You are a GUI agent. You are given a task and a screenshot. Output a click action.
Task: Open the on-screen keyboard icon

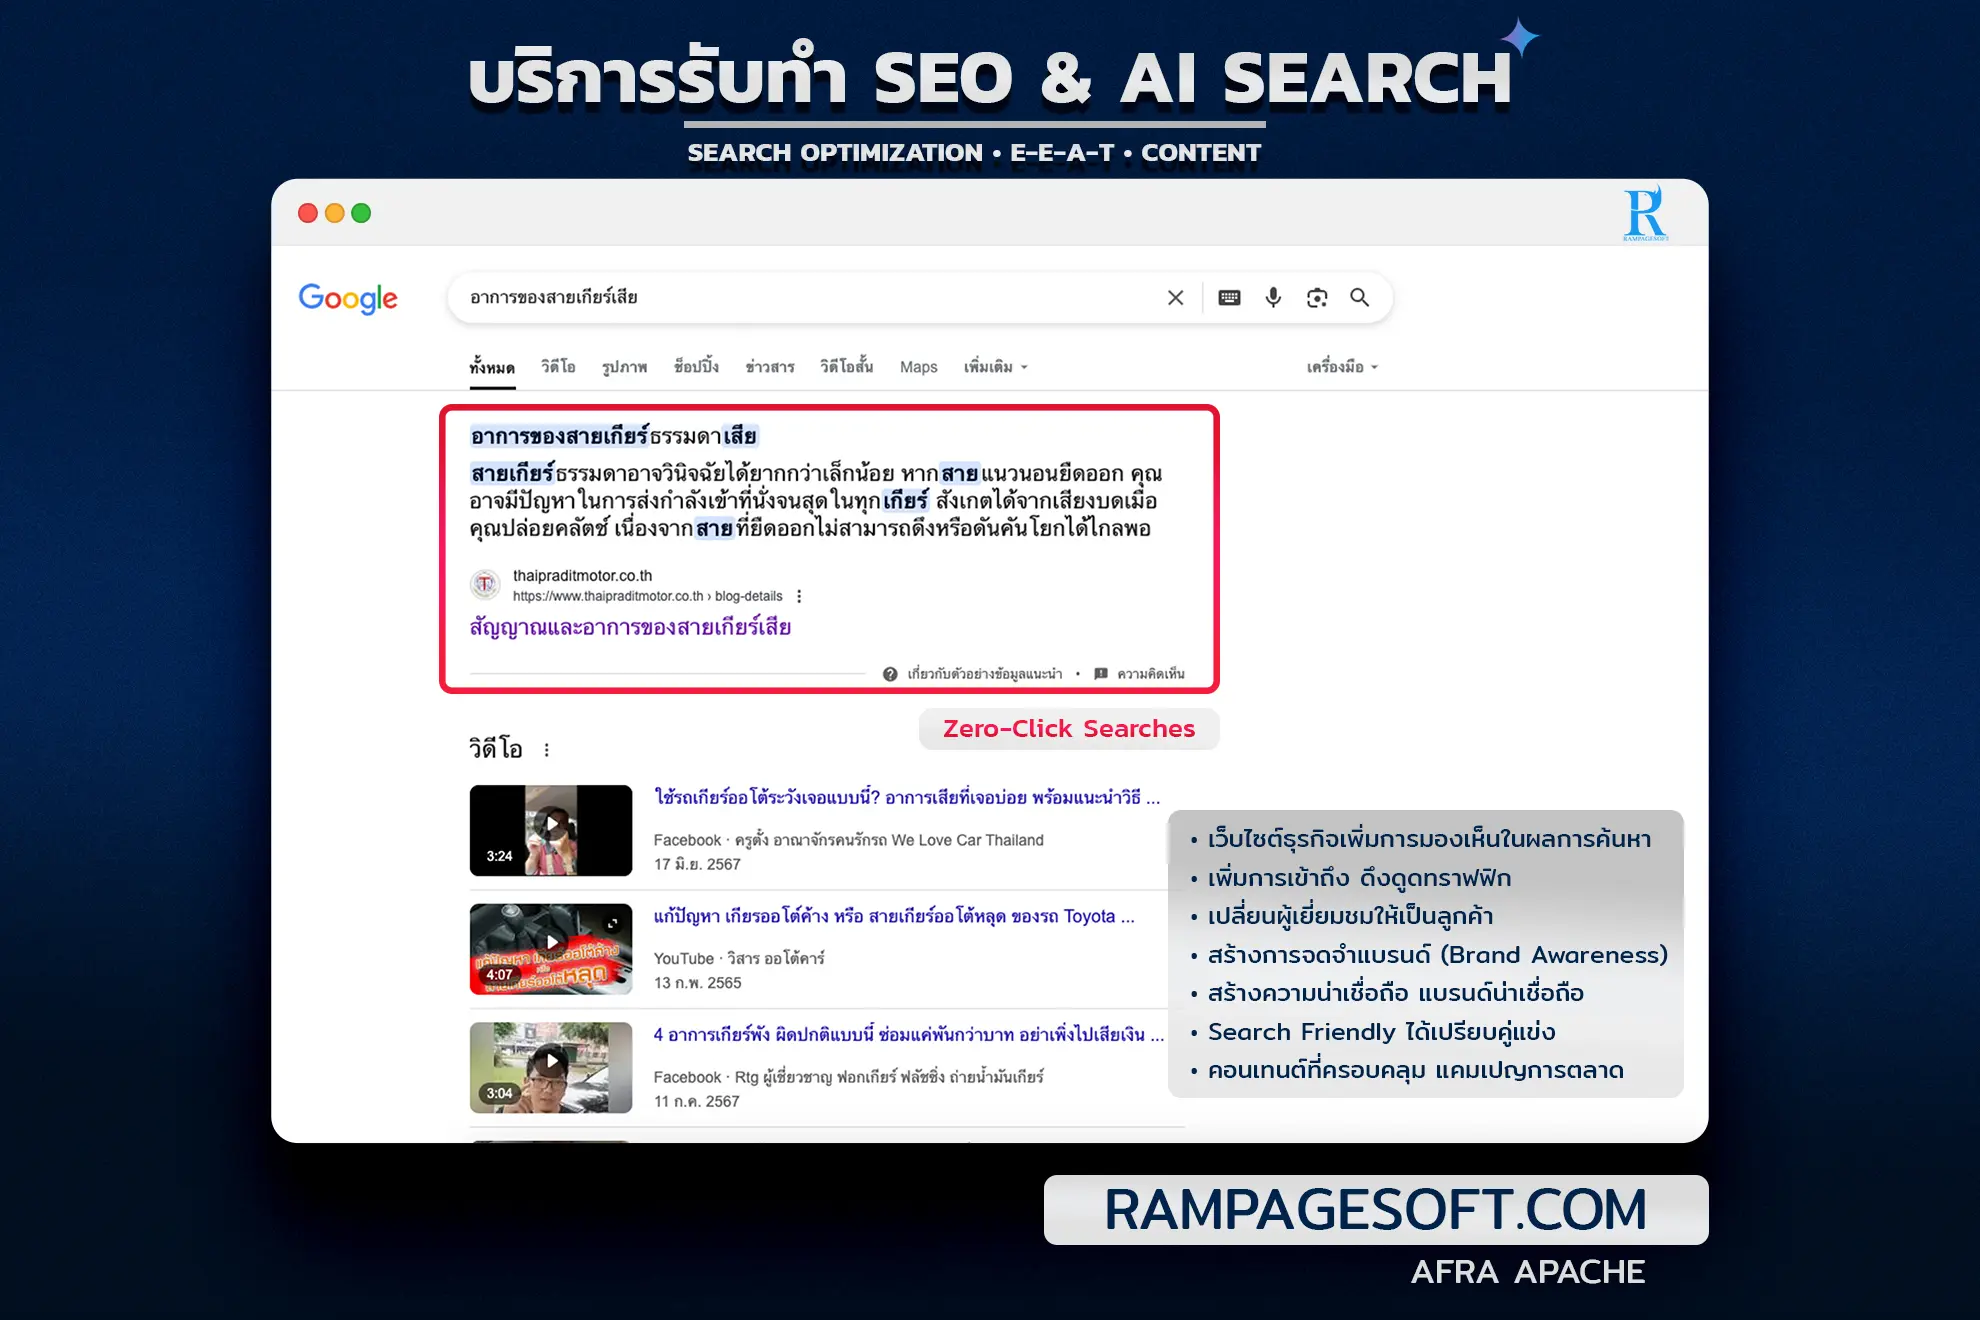click(x=1230, y=298)
